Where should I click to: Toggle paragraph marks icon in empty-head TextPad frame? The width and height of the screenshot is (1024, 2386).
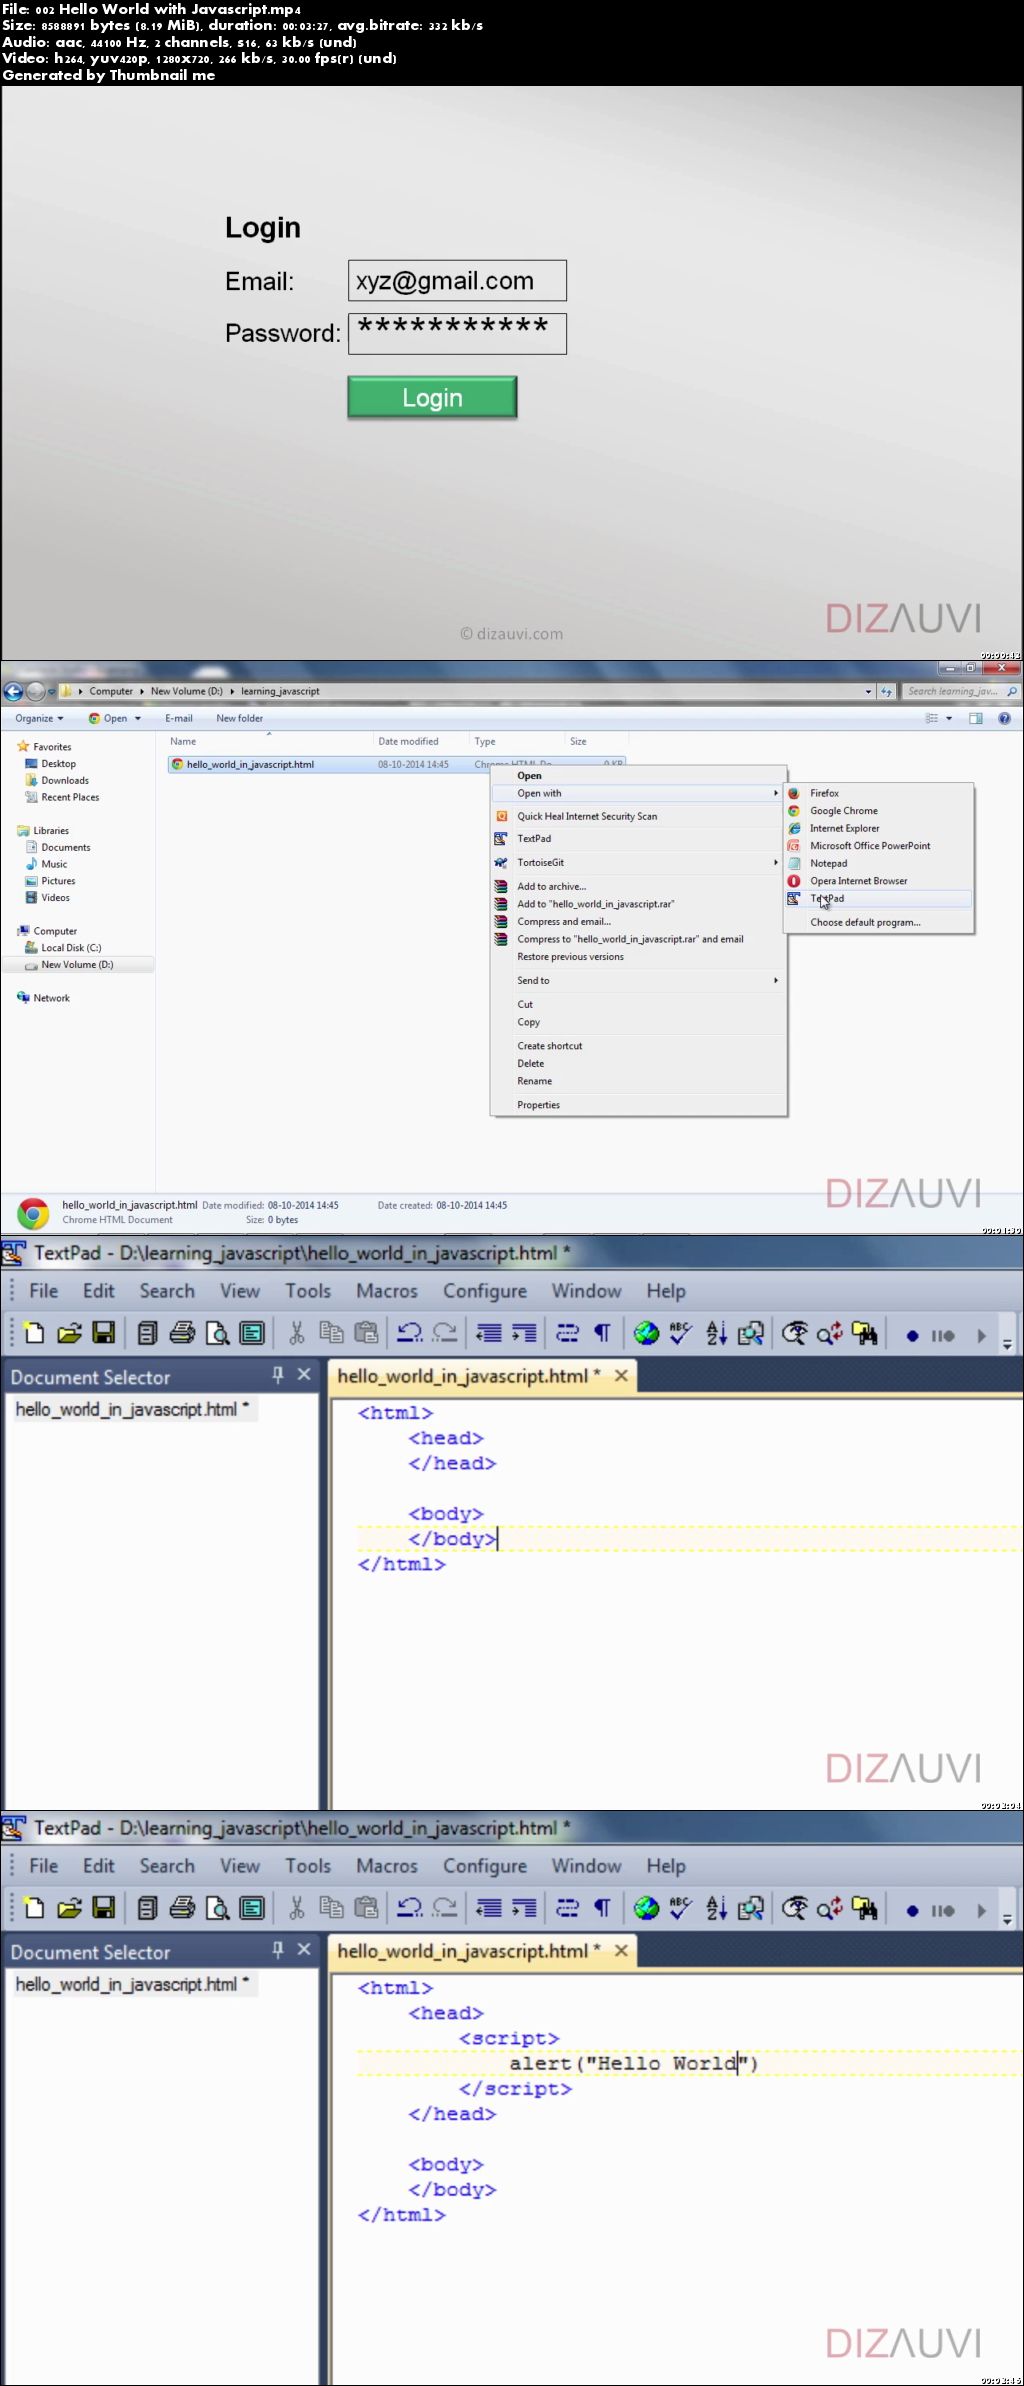[602, 1333]
